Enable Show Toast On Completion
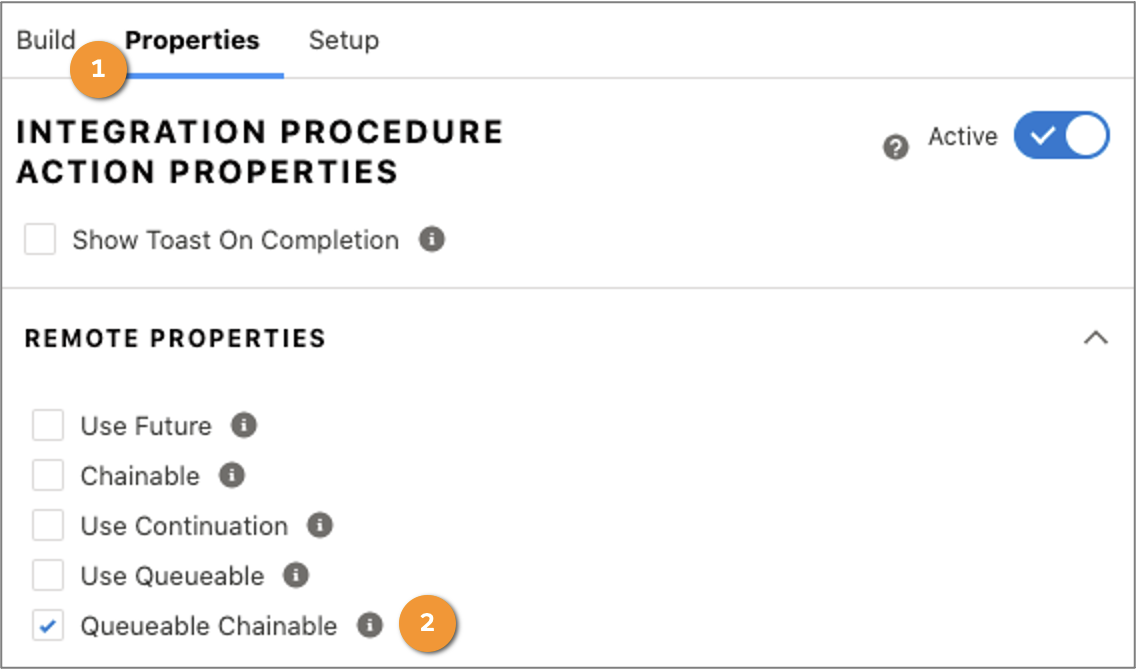The image size is (1136, 670). (x=40, y=239)
